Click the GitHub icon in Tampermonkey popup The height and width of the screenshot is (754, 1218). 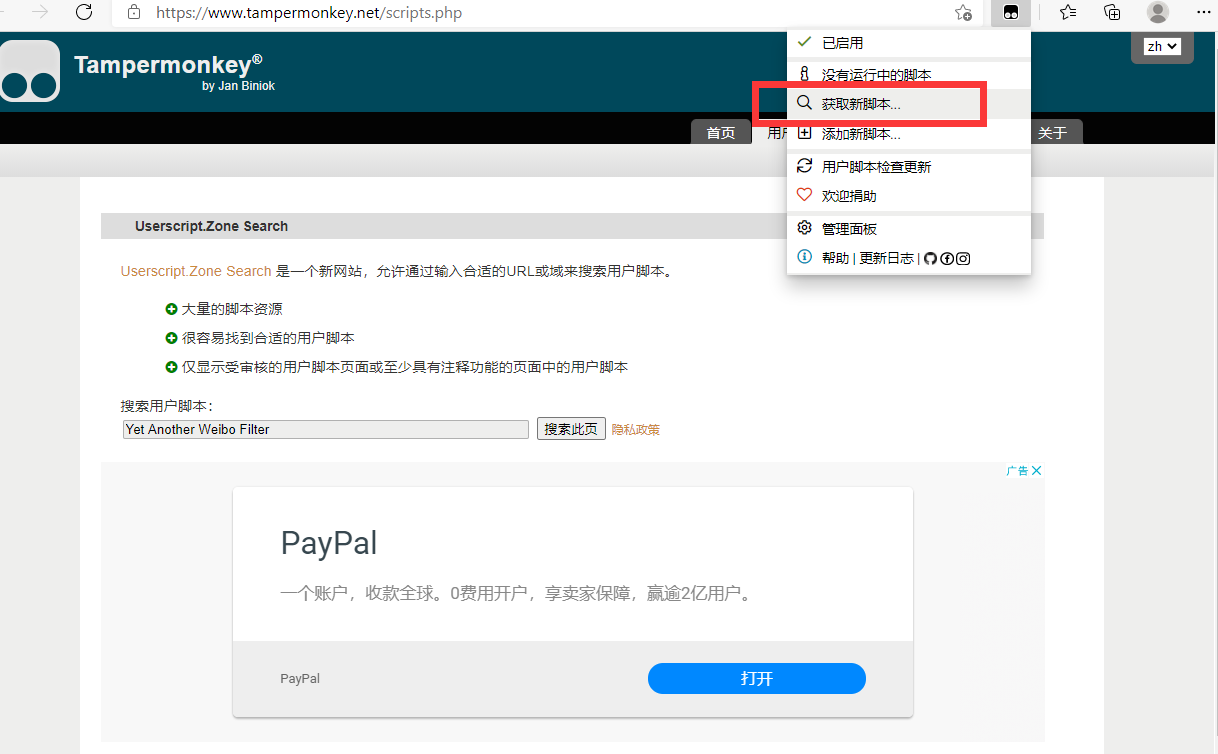[930, 258]
